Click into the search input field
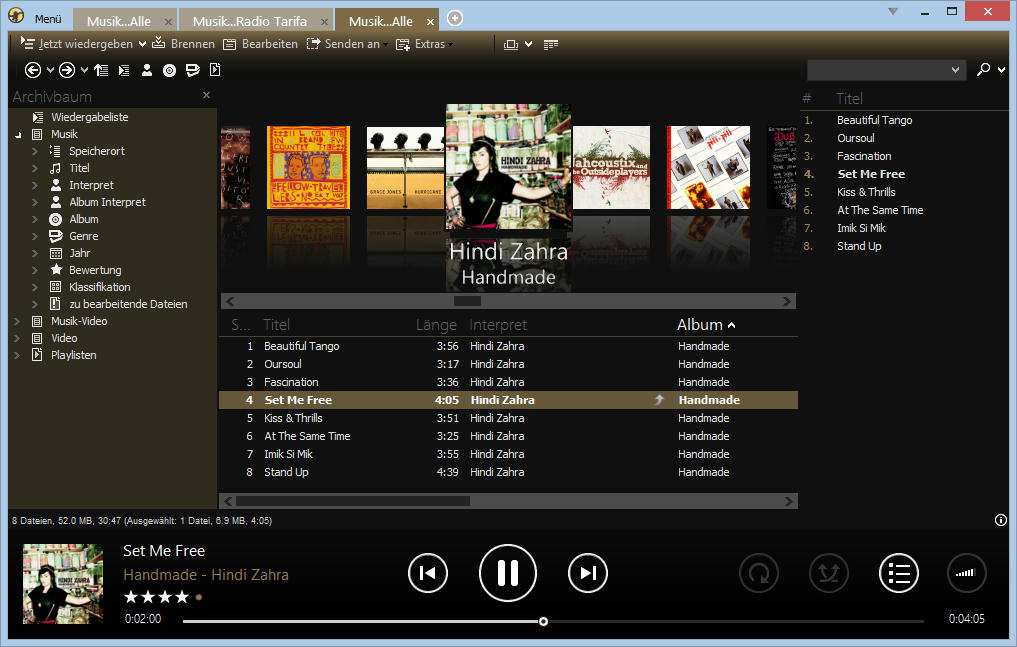 click(879, 69)
